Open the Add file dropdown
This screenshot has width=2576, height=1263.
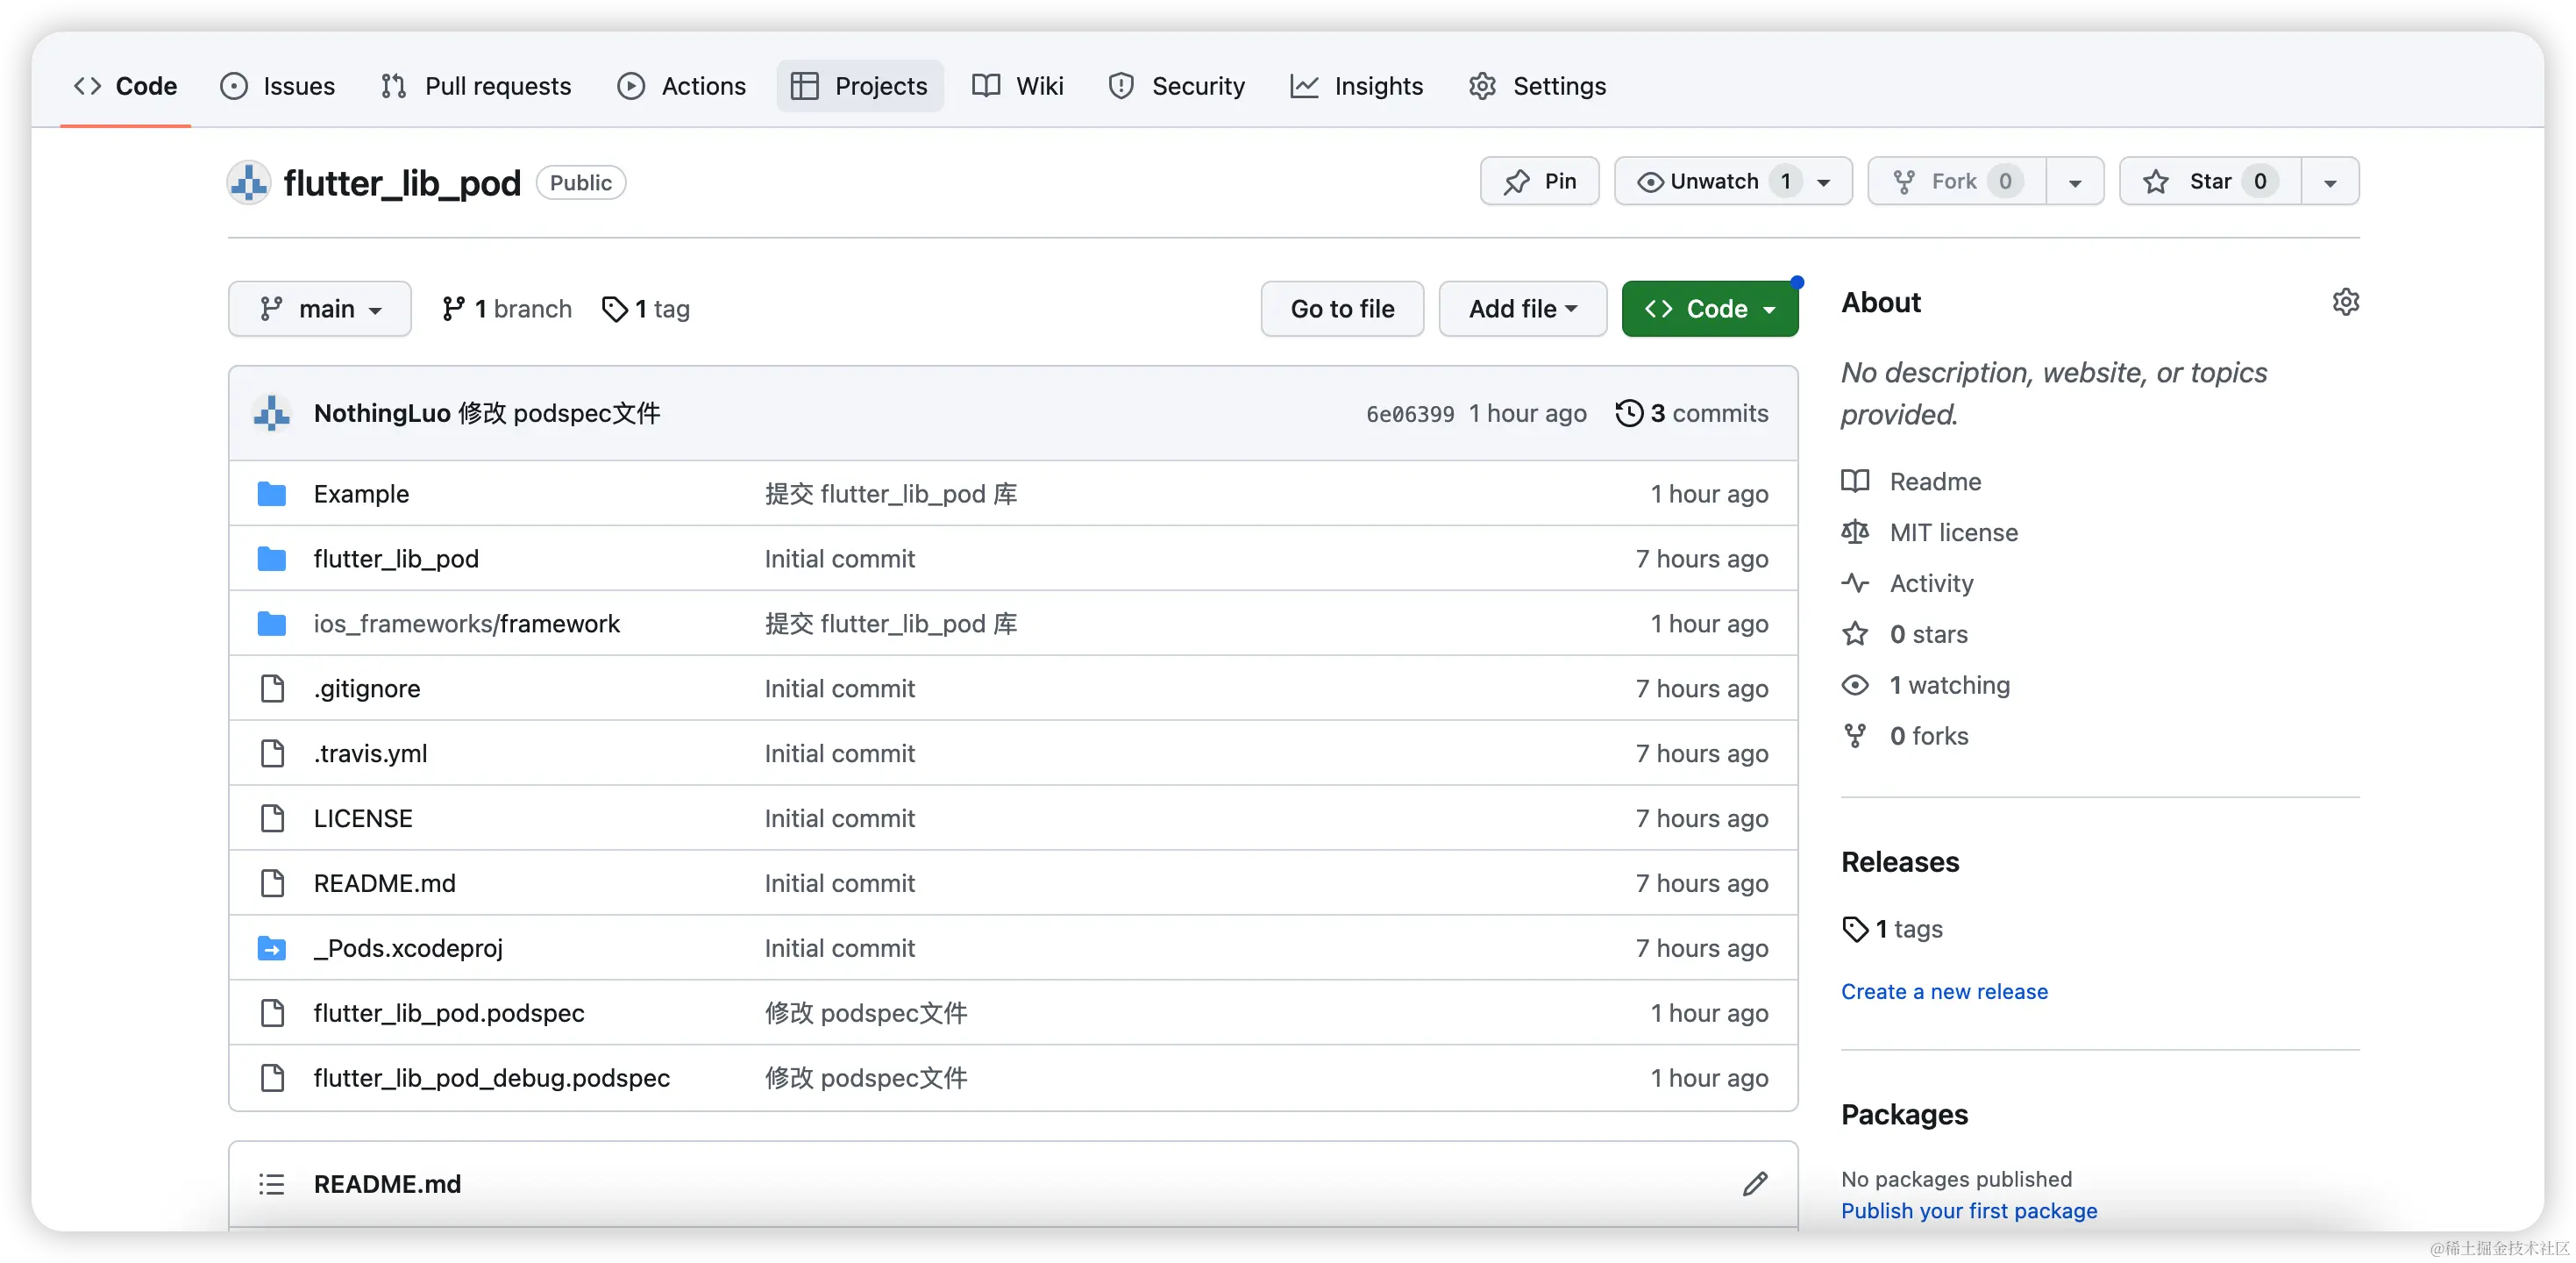click(x=1522, y=309)
